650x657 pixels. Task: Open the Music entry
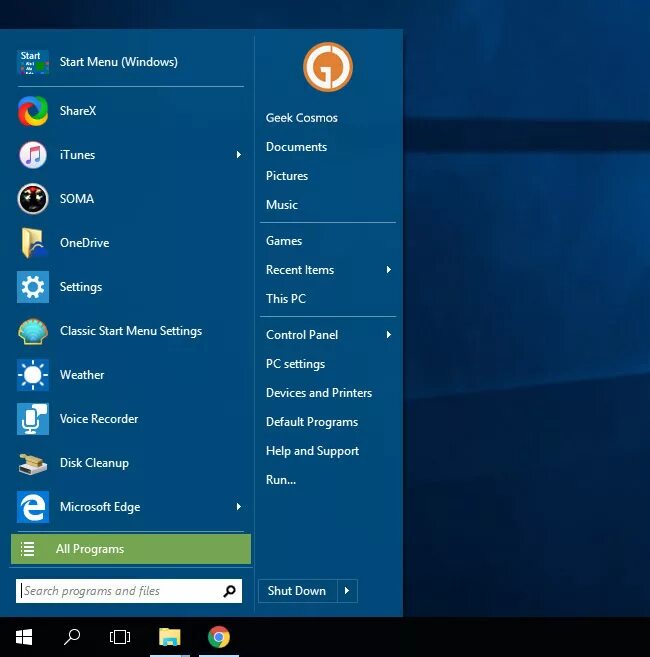tap(282, 204)
